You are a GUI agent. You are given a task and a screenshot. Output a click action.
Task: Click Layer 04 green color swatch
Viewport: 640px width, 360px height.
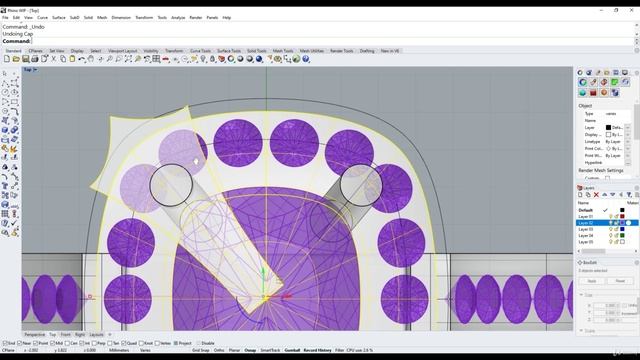(622, 236)
